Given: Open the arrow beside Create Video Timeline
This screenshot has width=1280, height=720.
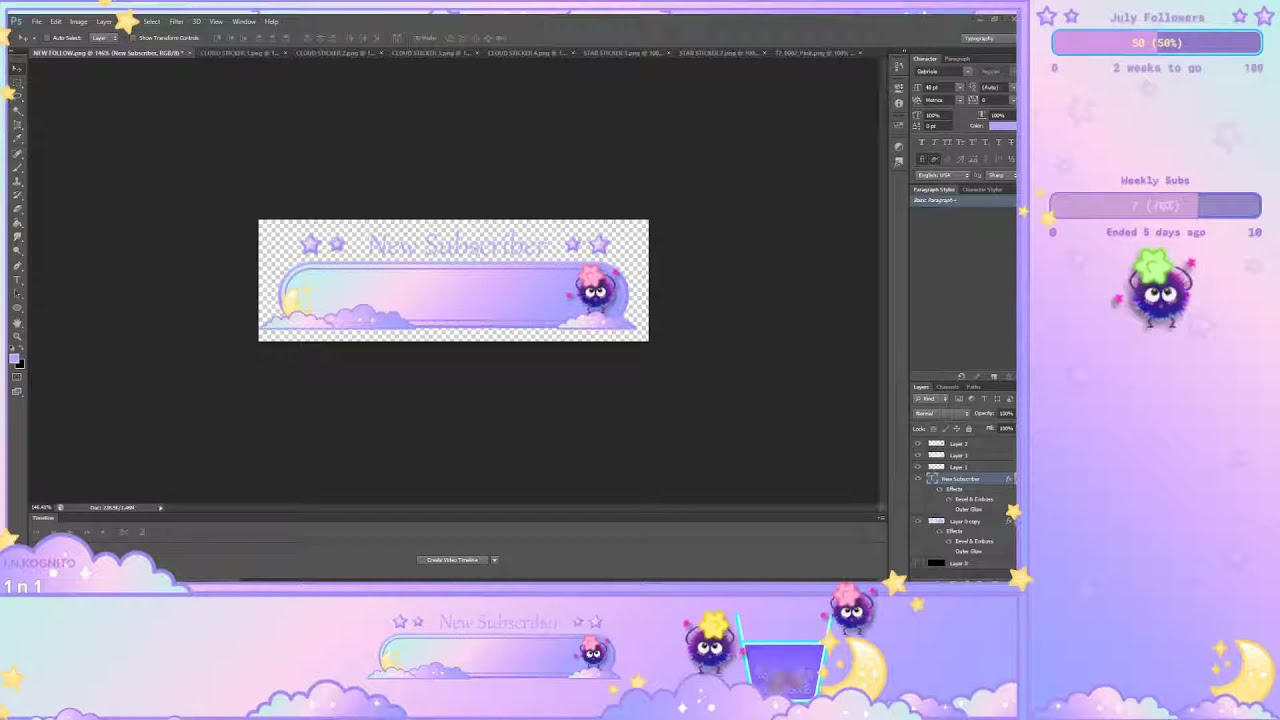Looking at the screenshot, I should [x=494, y=560].
